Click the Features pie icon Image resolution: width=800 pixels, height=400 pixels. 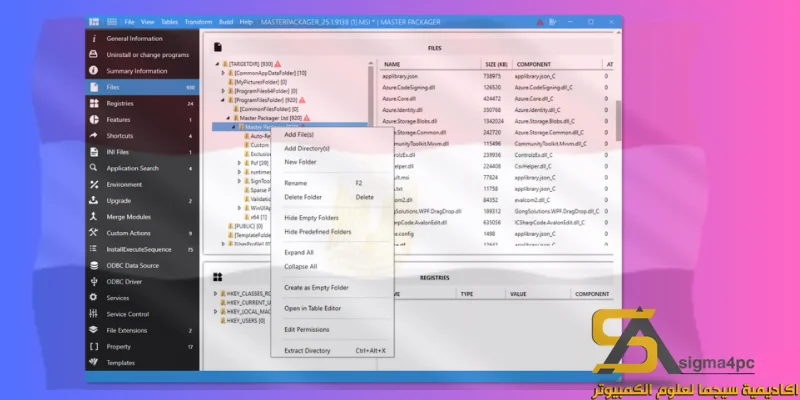pos(93,119)
